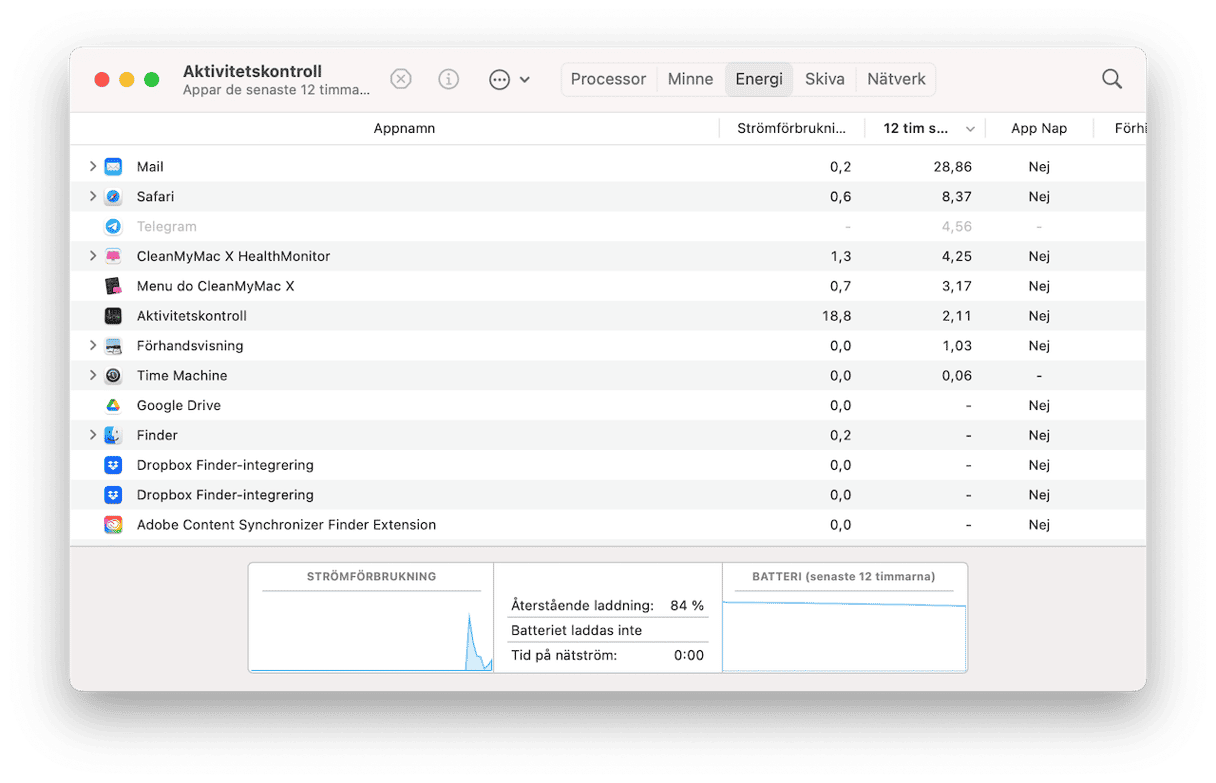Viewport: 1216px width, 783px height.
Task: Select the Mail process name
Action: pyautogui.click(x=150, y=167)
